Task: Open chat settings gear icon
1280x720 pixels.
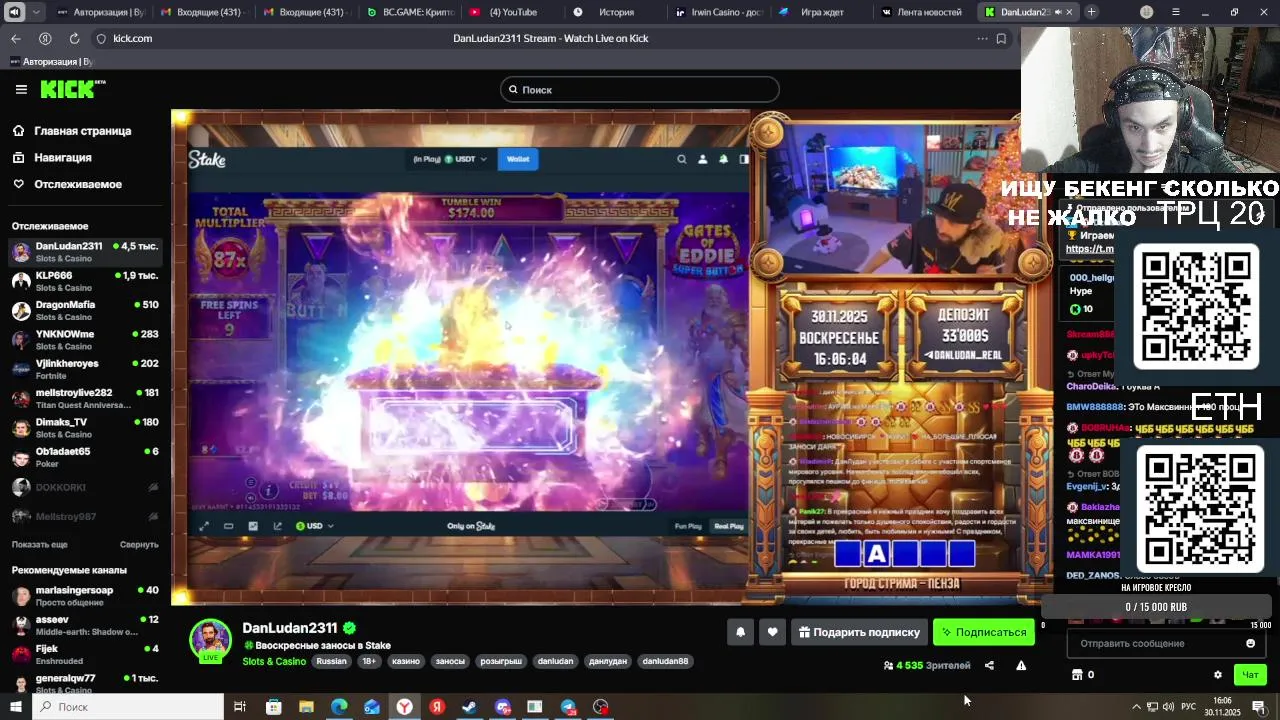Action: pyautogui.click(x=1217, y=675)
